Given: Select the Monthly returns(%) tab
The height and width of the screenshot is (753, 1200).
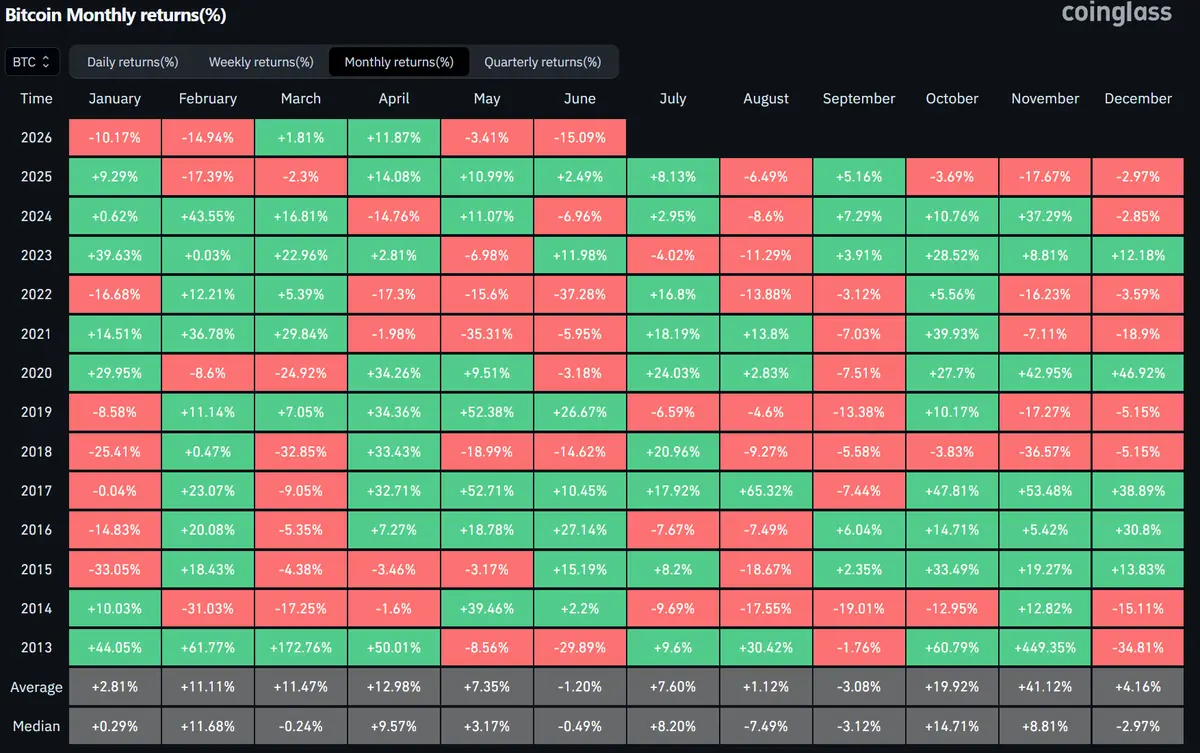Looking at the screenshot, I should [x=398, y=62].
